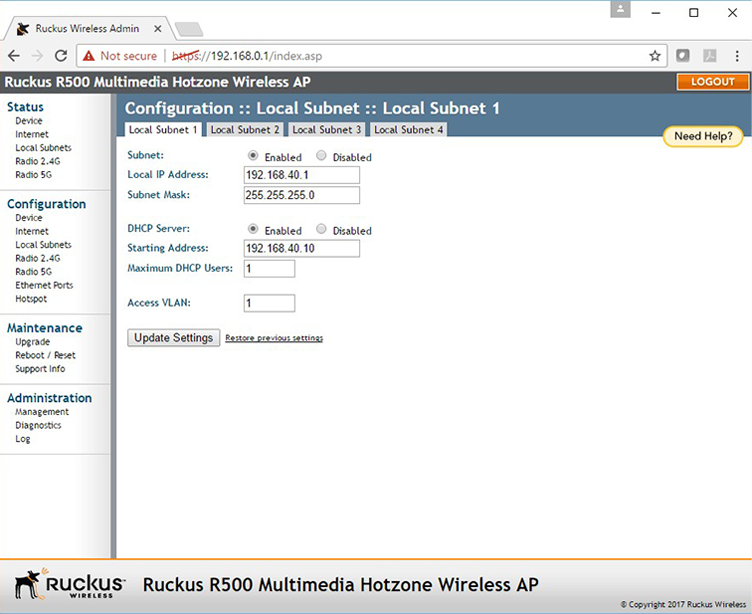This screenshot has width=752, height=614.
Task: Click the Chrome user profile icon
Action: [621, 10]
